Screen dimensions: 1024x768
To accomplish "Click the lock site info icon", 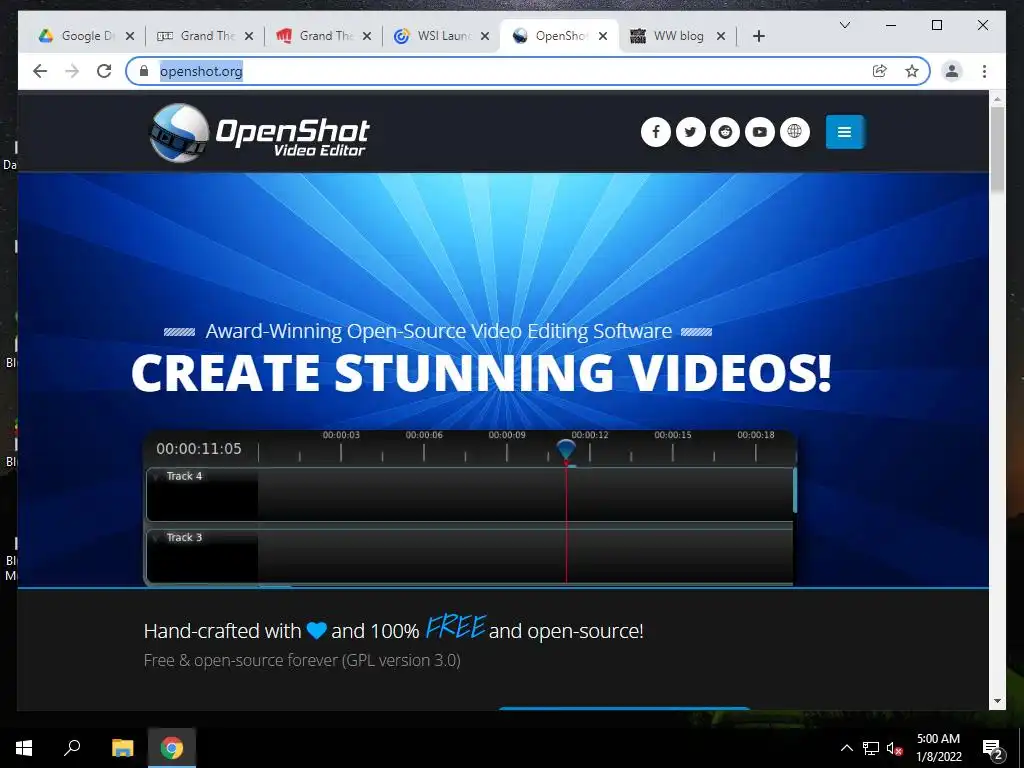I will point(144,71).
